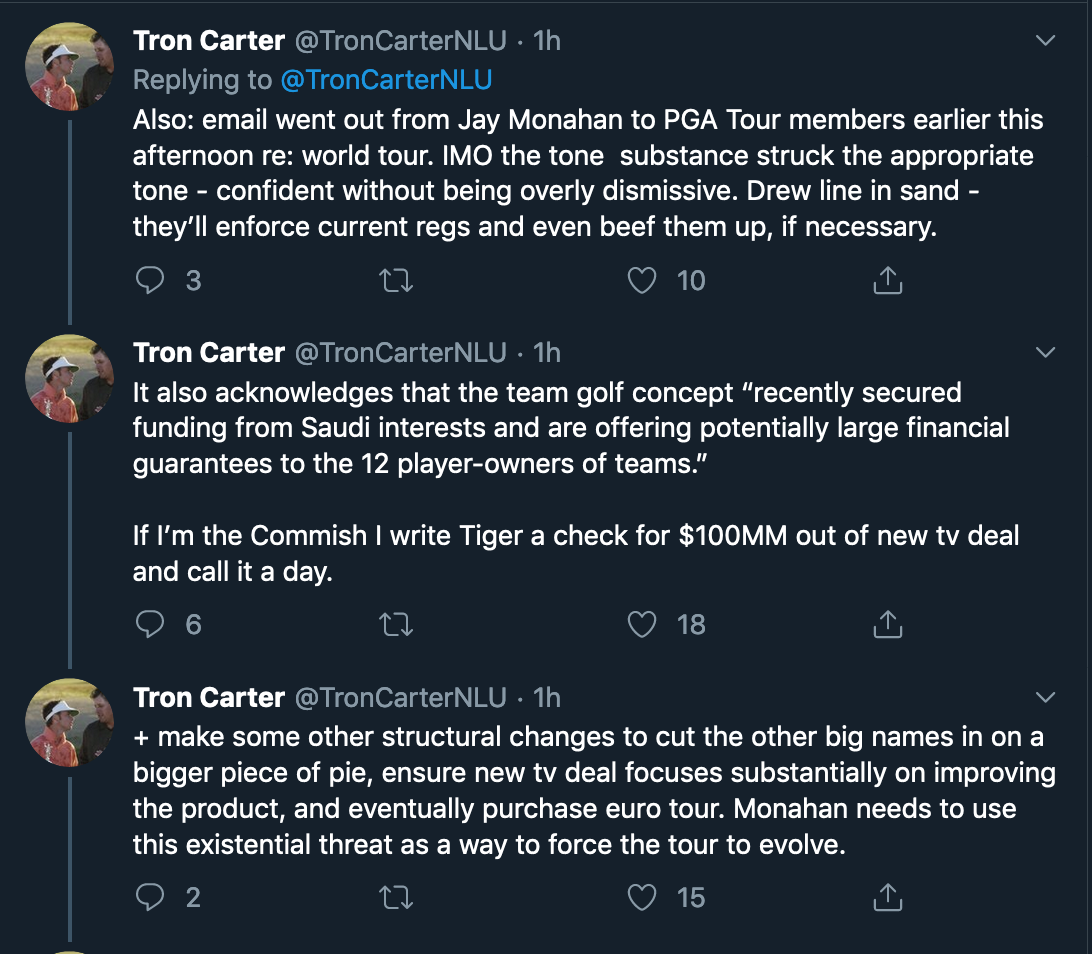Image resolution: width=1092 pixels, height=954 pixels.
Task: Expand the Saudi funding tweet options menu
Action: (1045, 353)
